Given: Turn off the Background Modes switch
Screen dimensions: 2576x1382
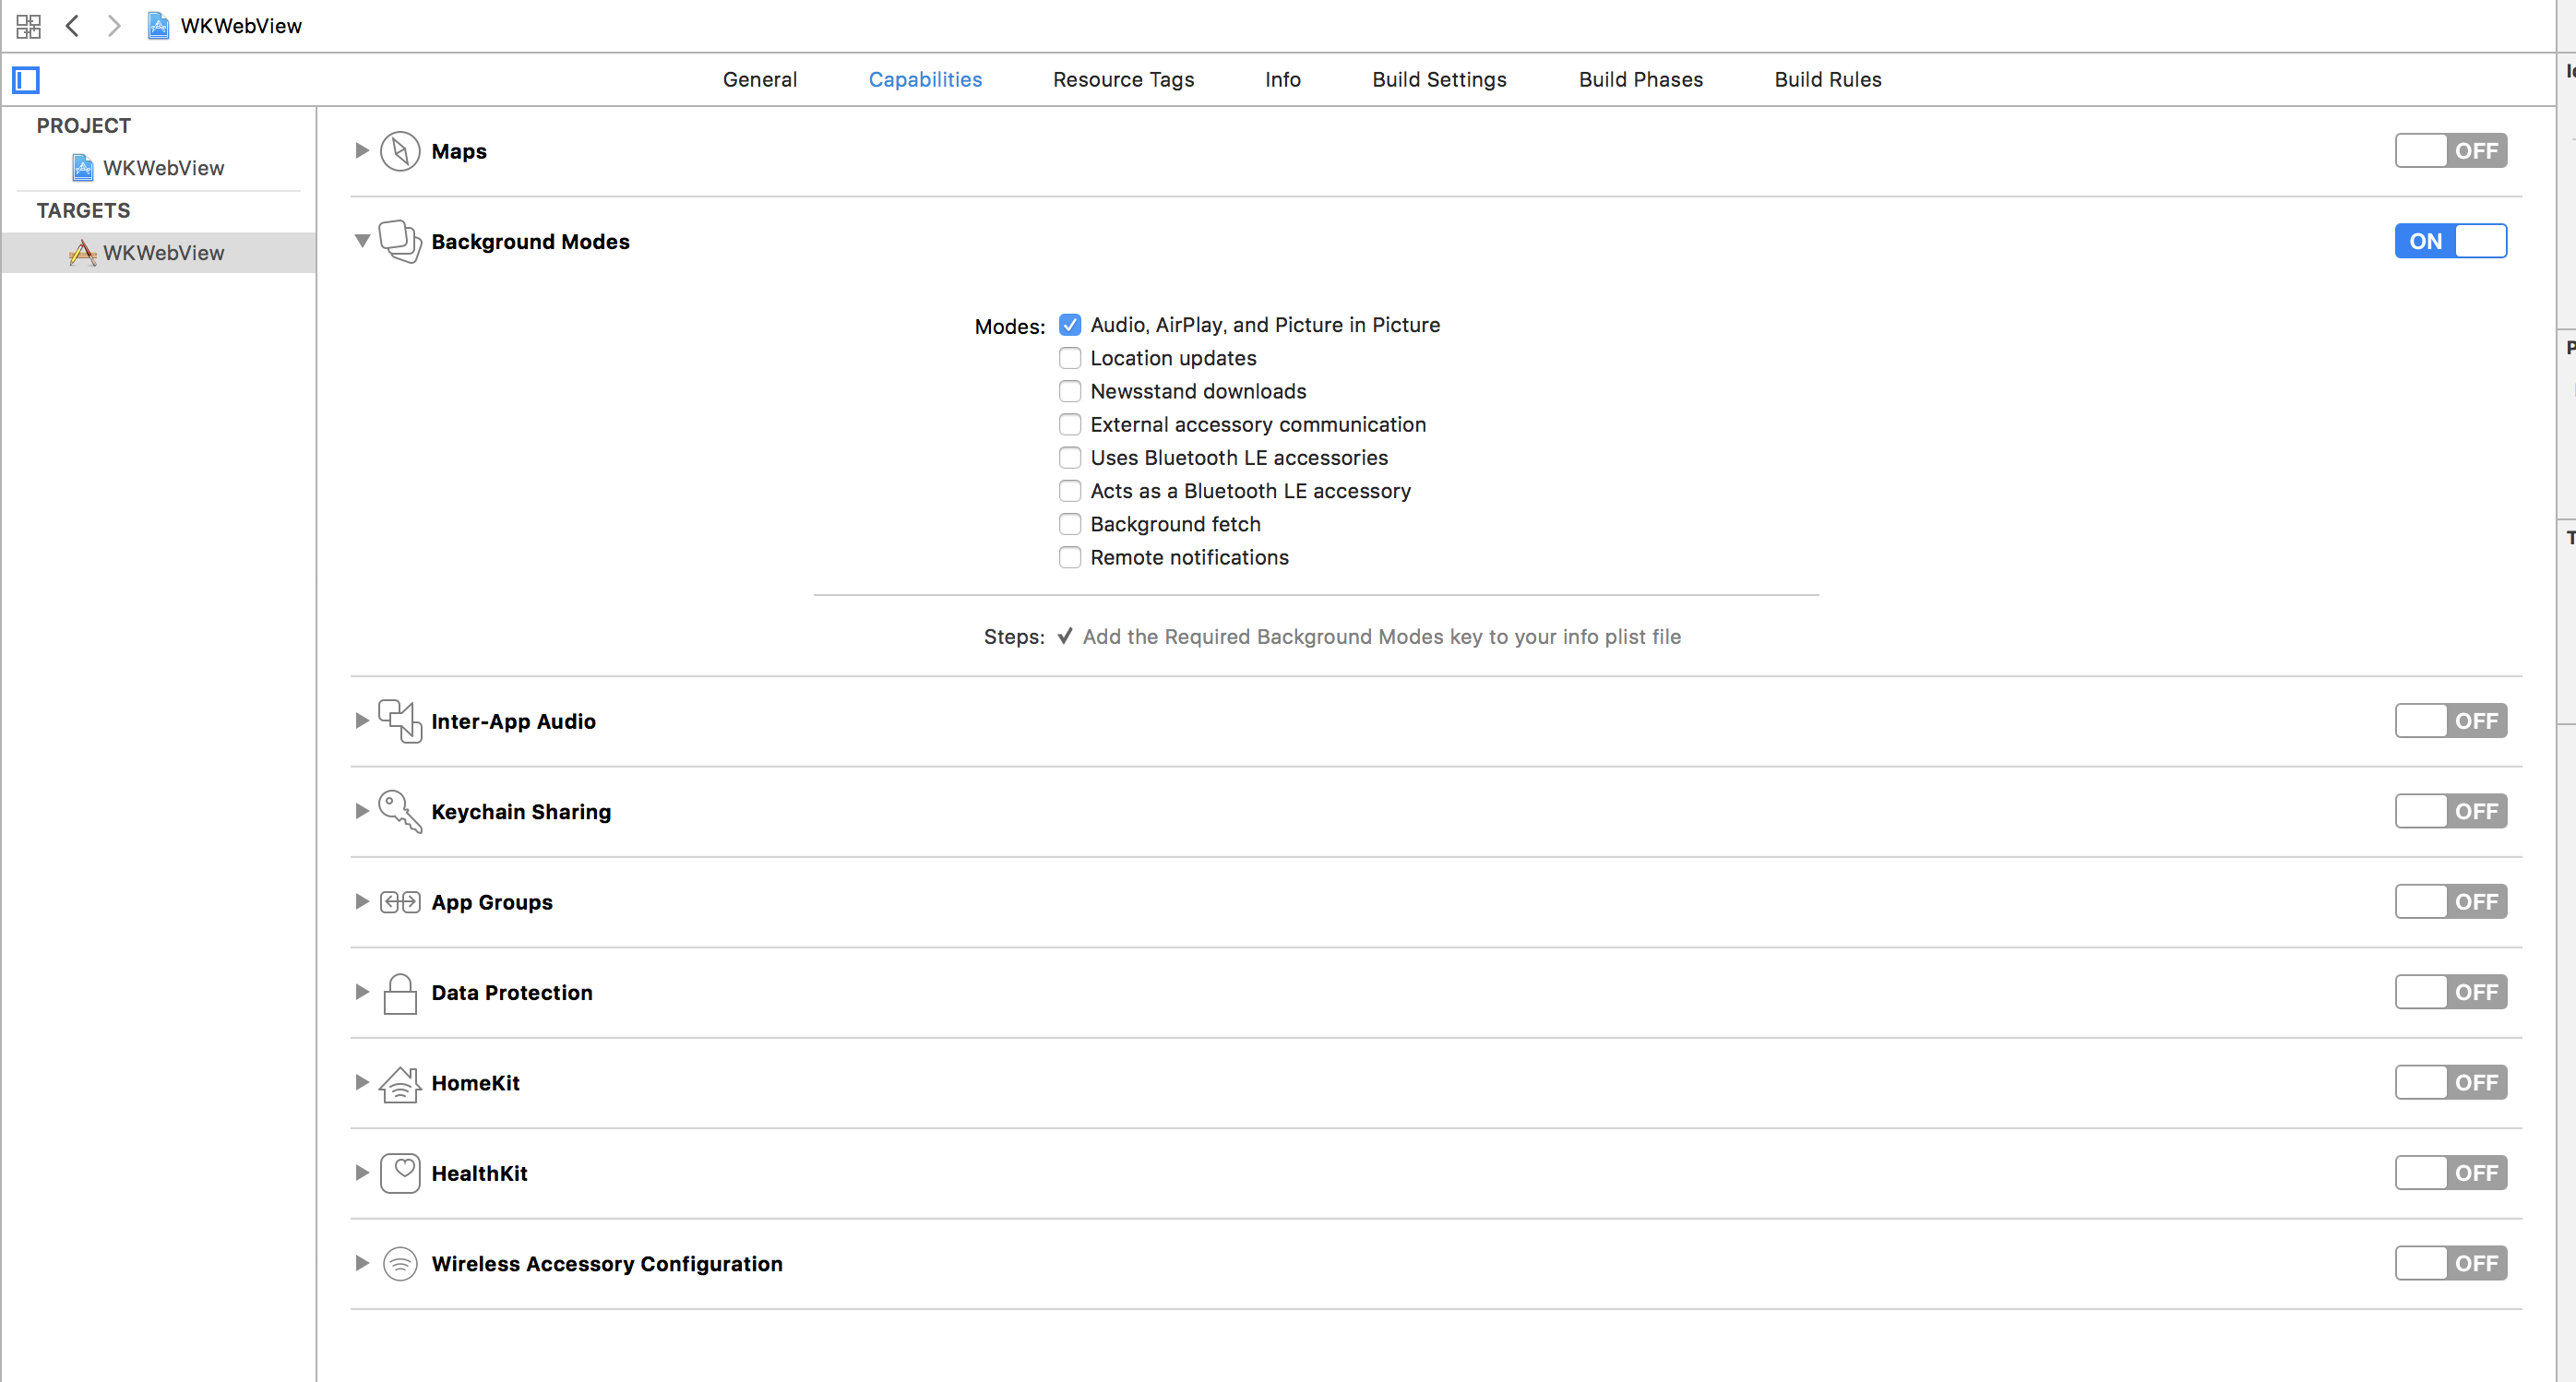Looking at the screenshot, I should pyautogui.click(x=2450, y=241).
